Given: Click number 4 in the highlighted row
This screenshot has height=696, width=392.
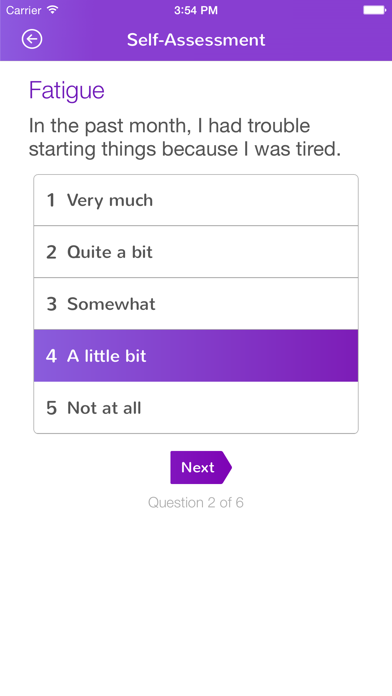Looking at the screenshot, I should 51,356.
